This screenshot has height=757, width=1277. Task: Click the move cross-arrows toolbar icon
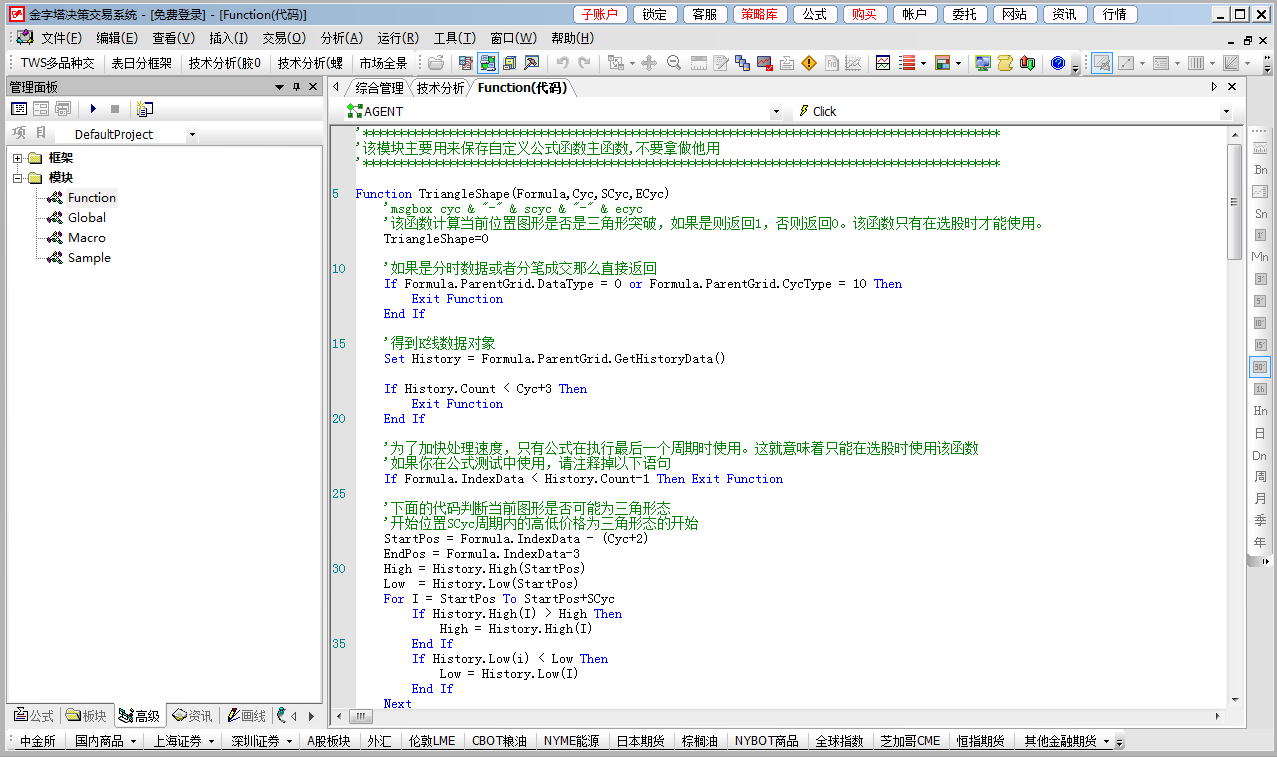click(649, 64)
